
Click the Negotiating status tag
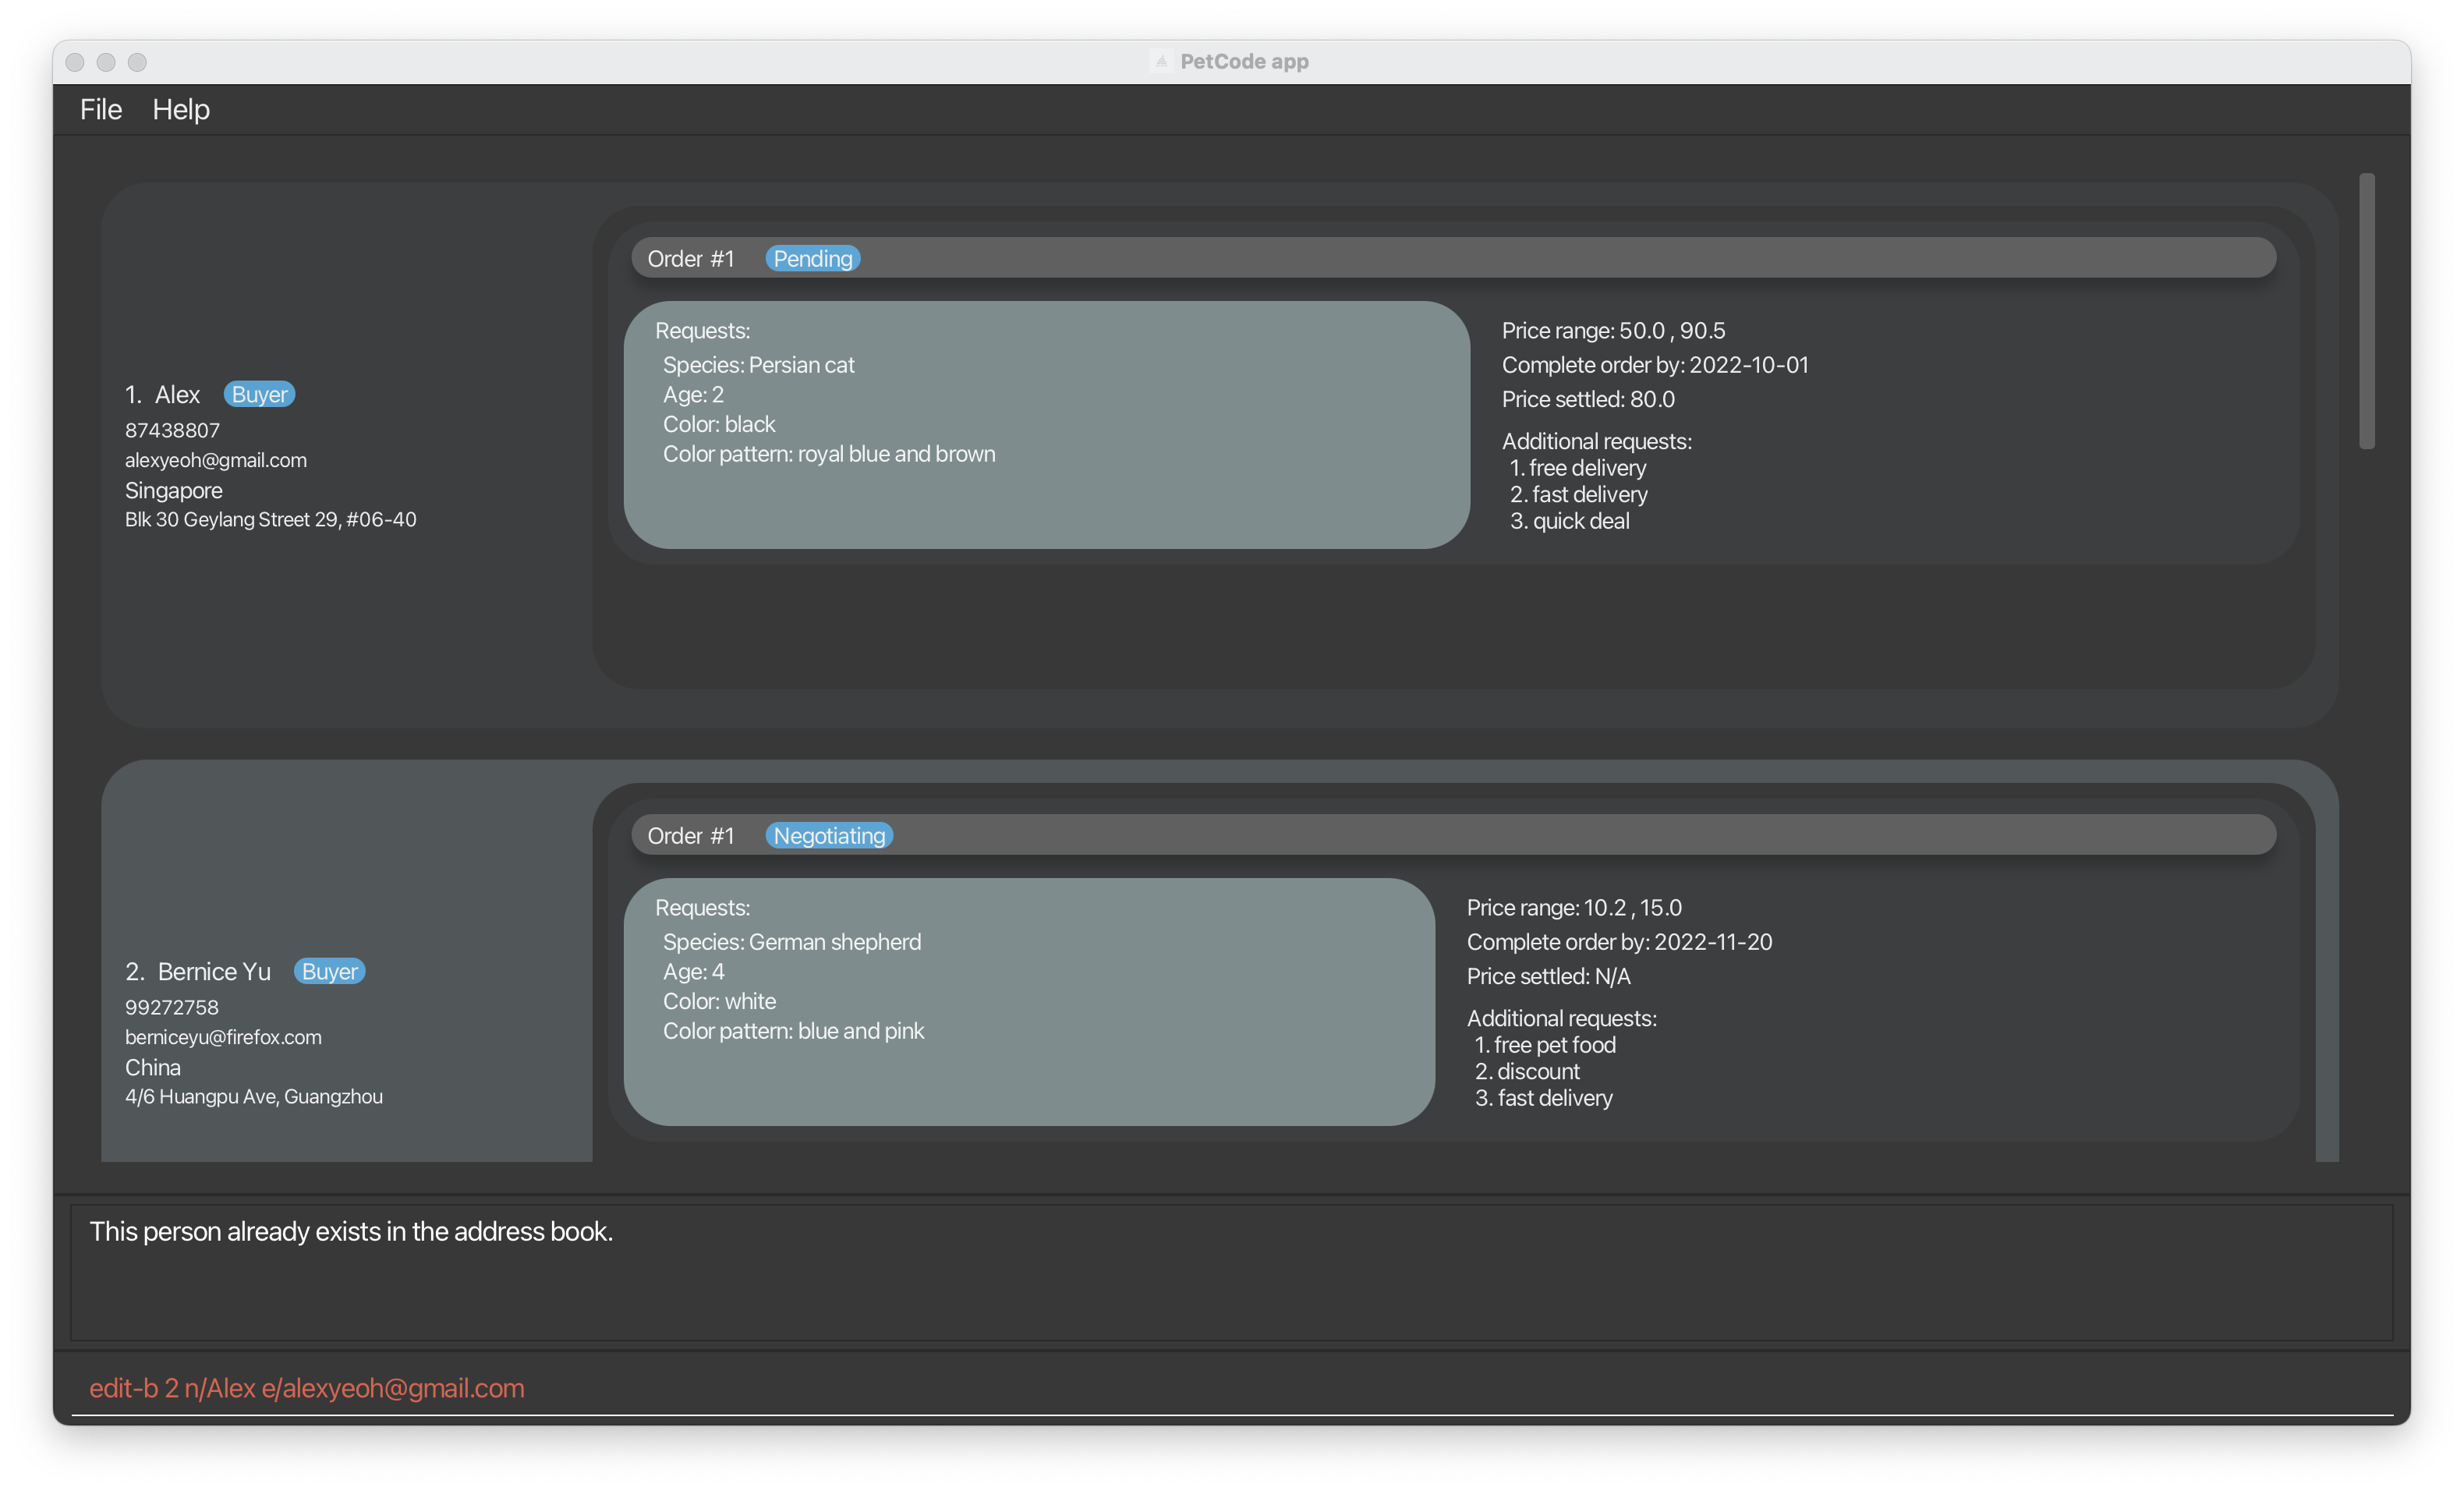point(828,836)
